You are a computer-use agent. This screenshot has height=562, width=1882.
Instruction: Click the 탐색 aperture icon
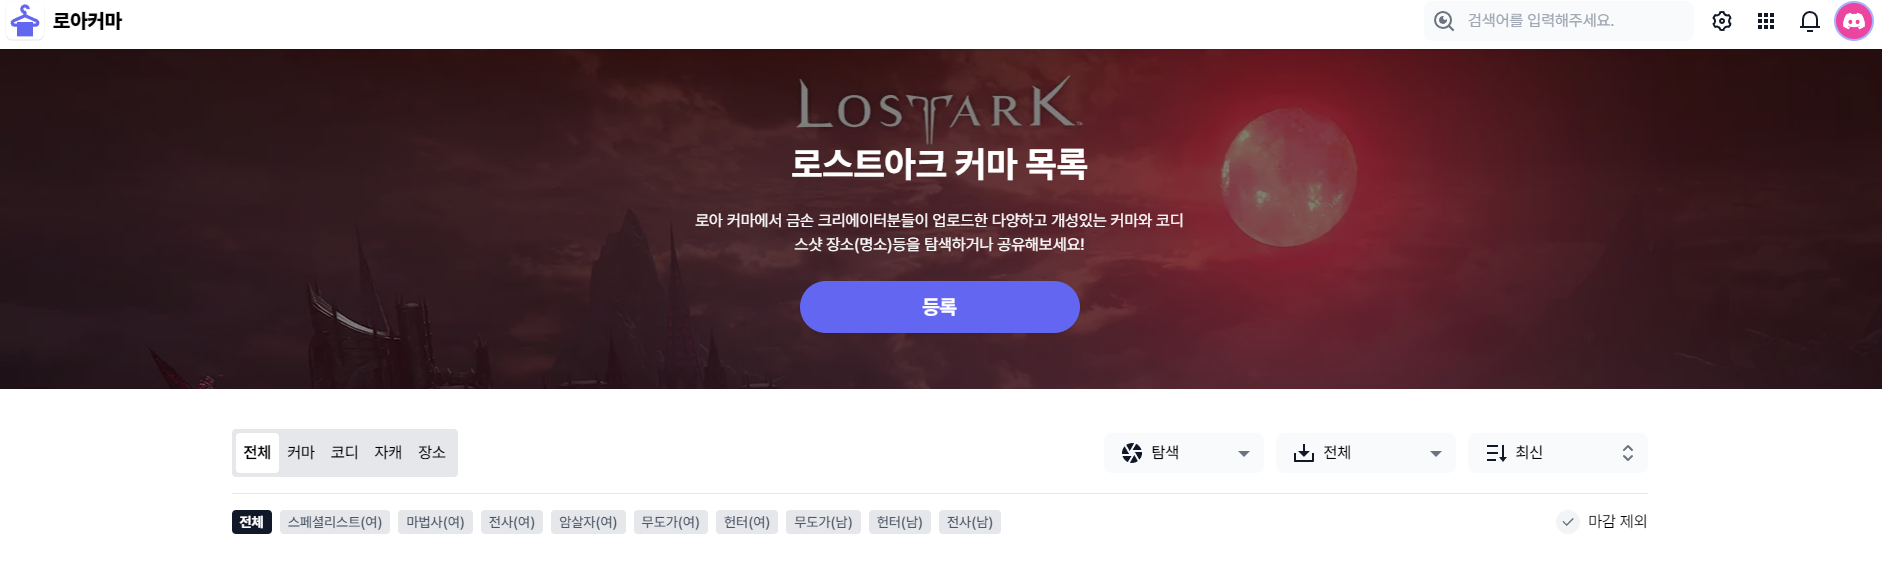[x=1132, y=453]
